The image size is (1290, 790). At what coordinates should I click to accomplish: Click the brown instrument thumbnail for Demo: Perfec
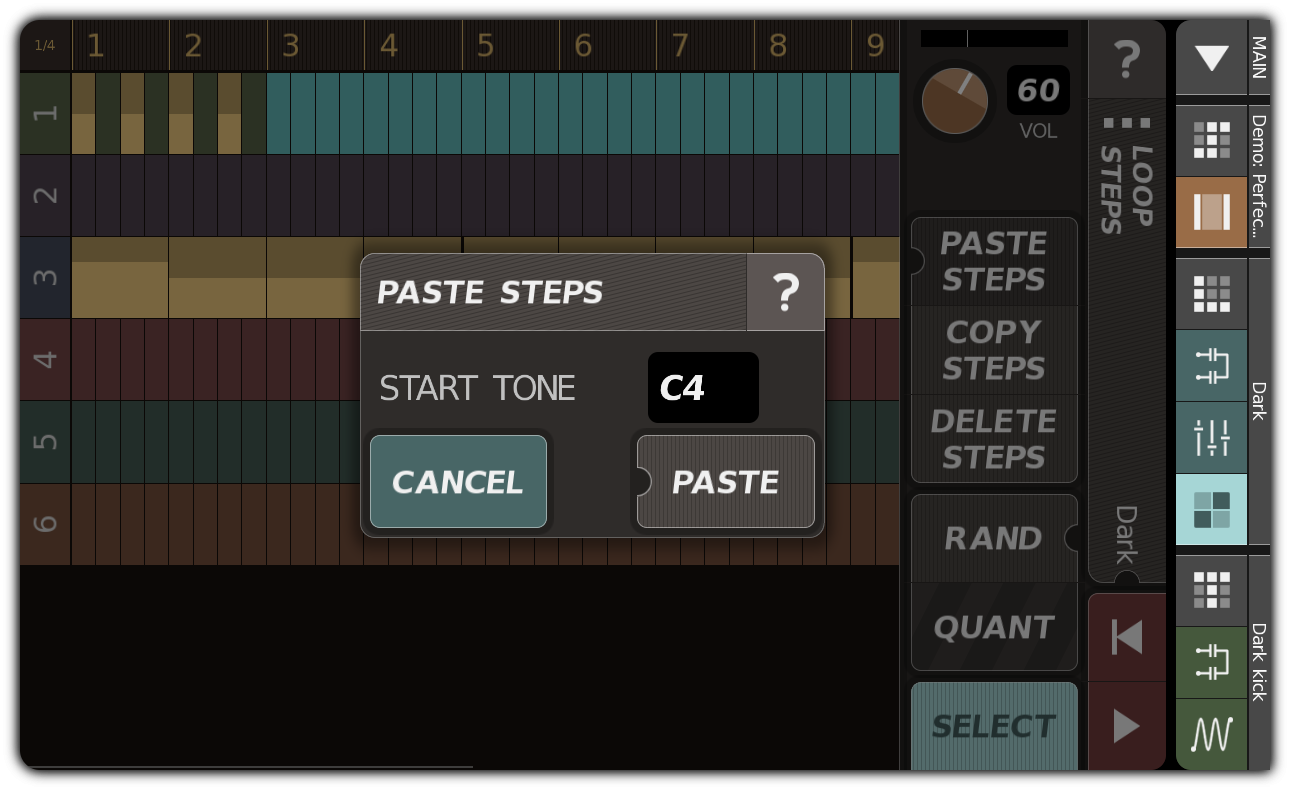tap(1211, 212)
